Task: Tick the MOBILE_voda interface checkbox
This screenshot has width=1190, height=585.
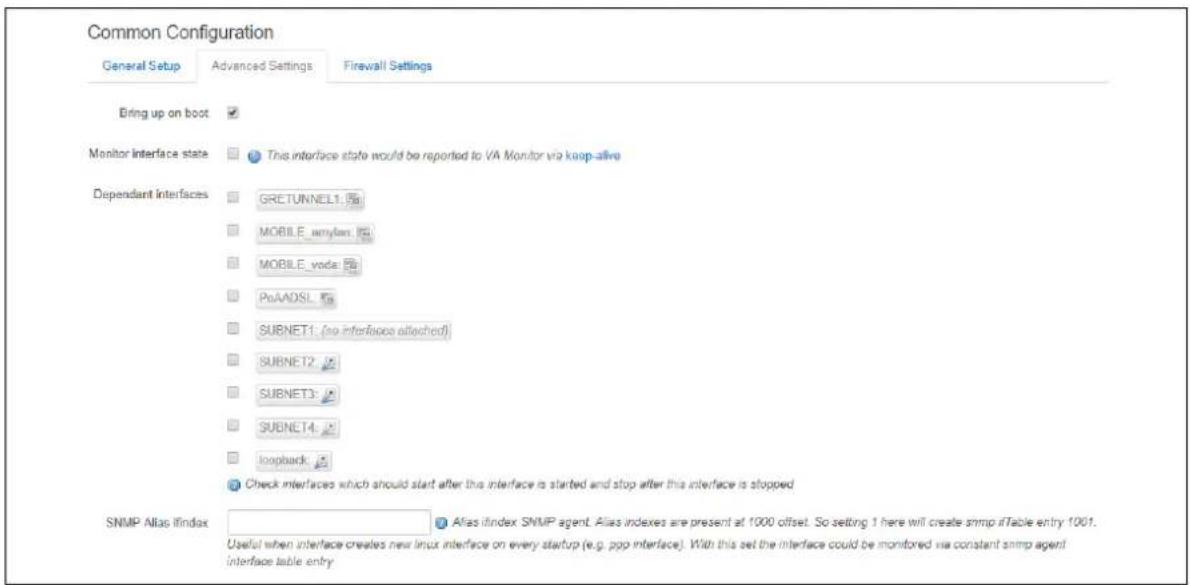Action: (x=234, y=263)
